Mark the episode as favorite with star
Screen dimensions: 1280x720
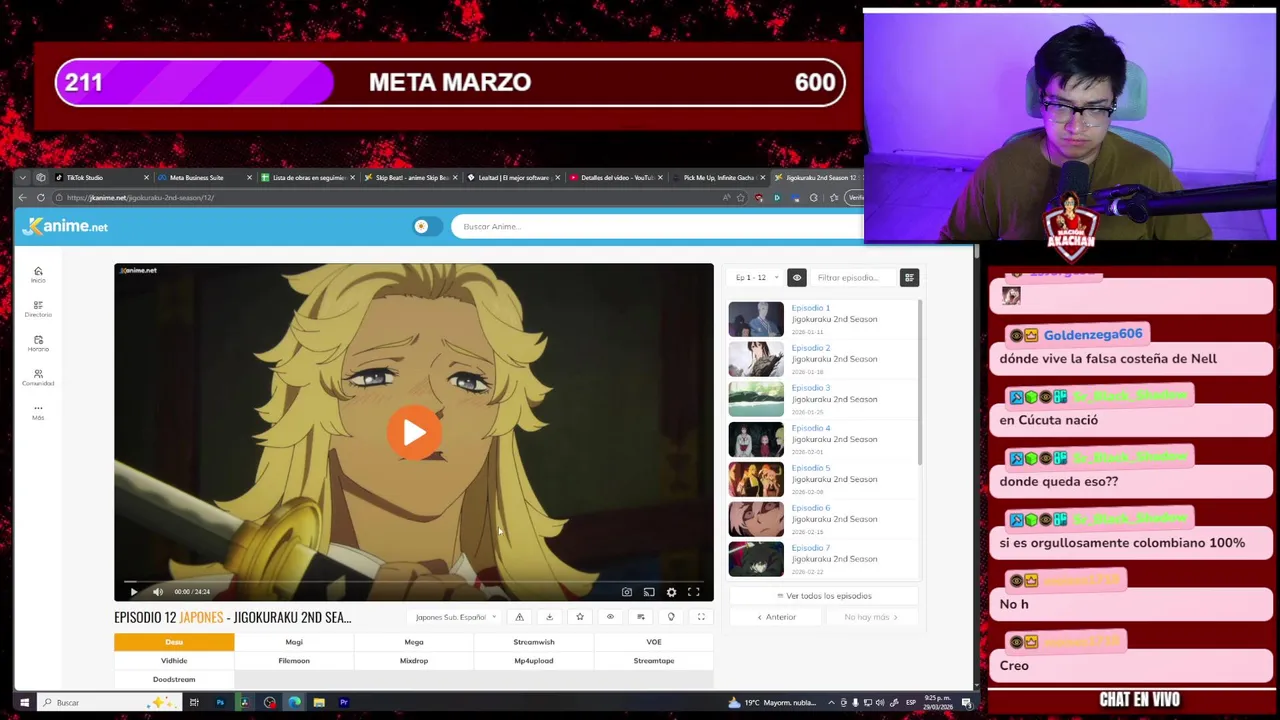(579, 617)
